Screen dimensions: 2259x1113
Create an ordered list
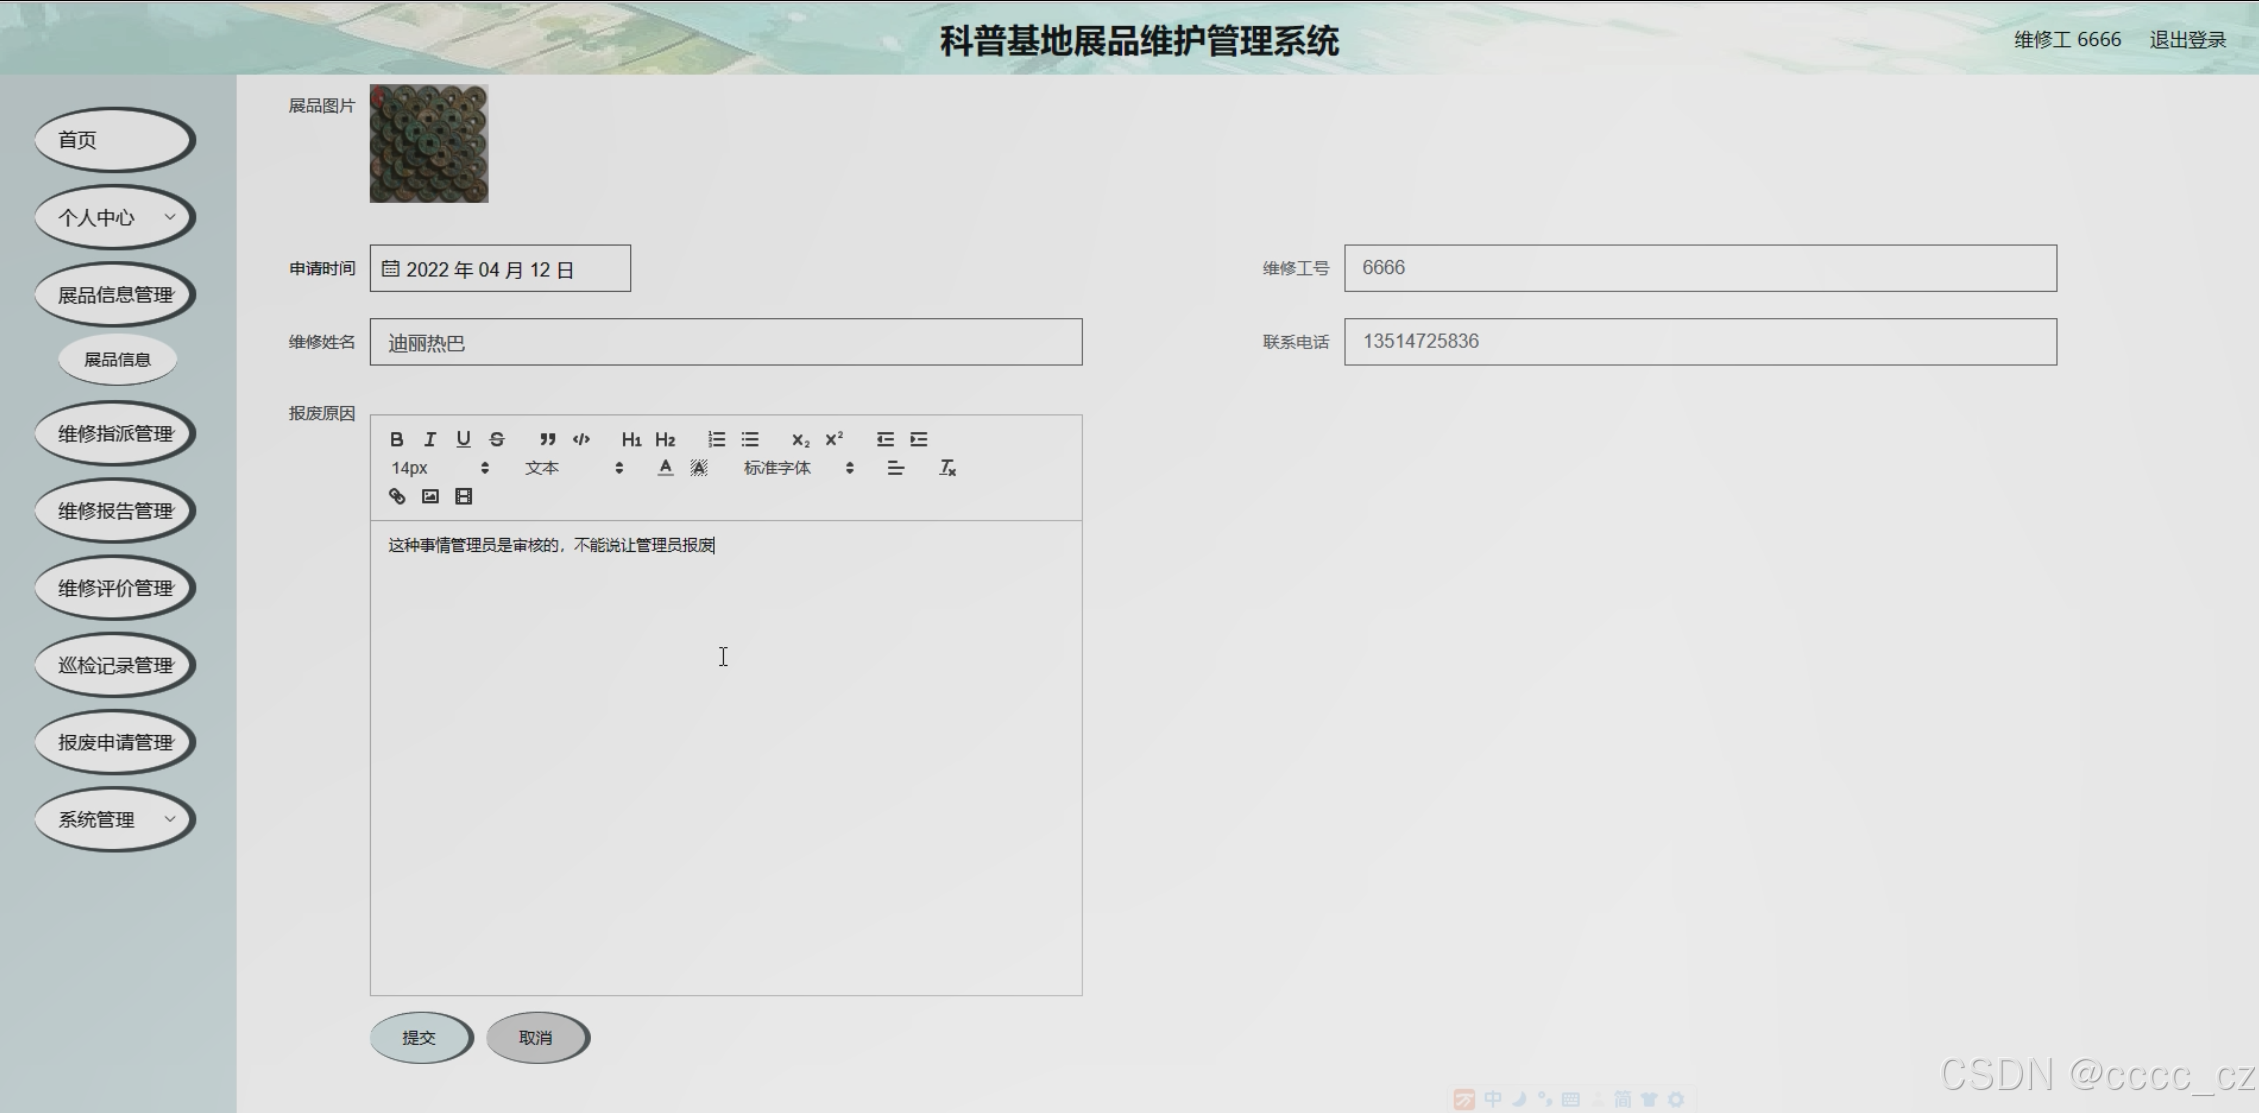(716, 439)
